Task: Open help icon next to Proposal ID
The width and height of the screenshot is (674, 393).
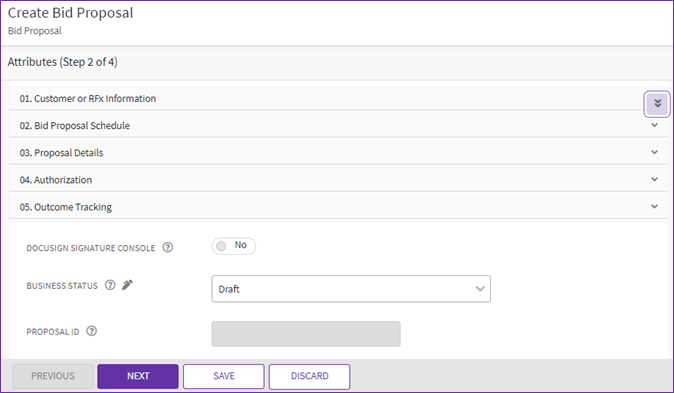Action: pos(92,331)
